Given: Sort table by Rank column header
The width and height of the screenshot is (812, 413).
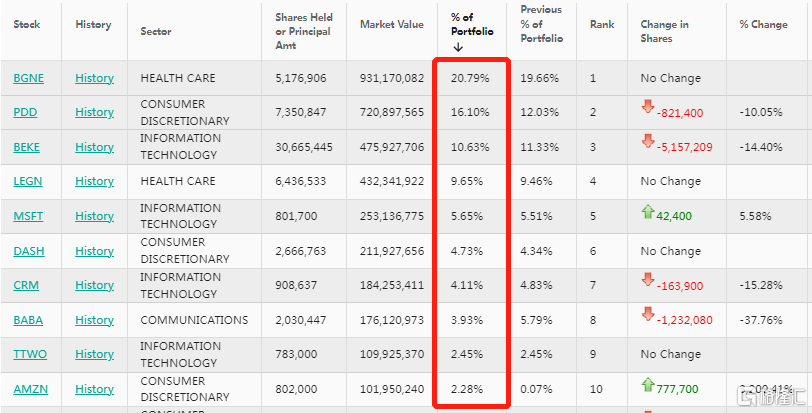Looking at the screenshot, I should click(x=602, y=24).
